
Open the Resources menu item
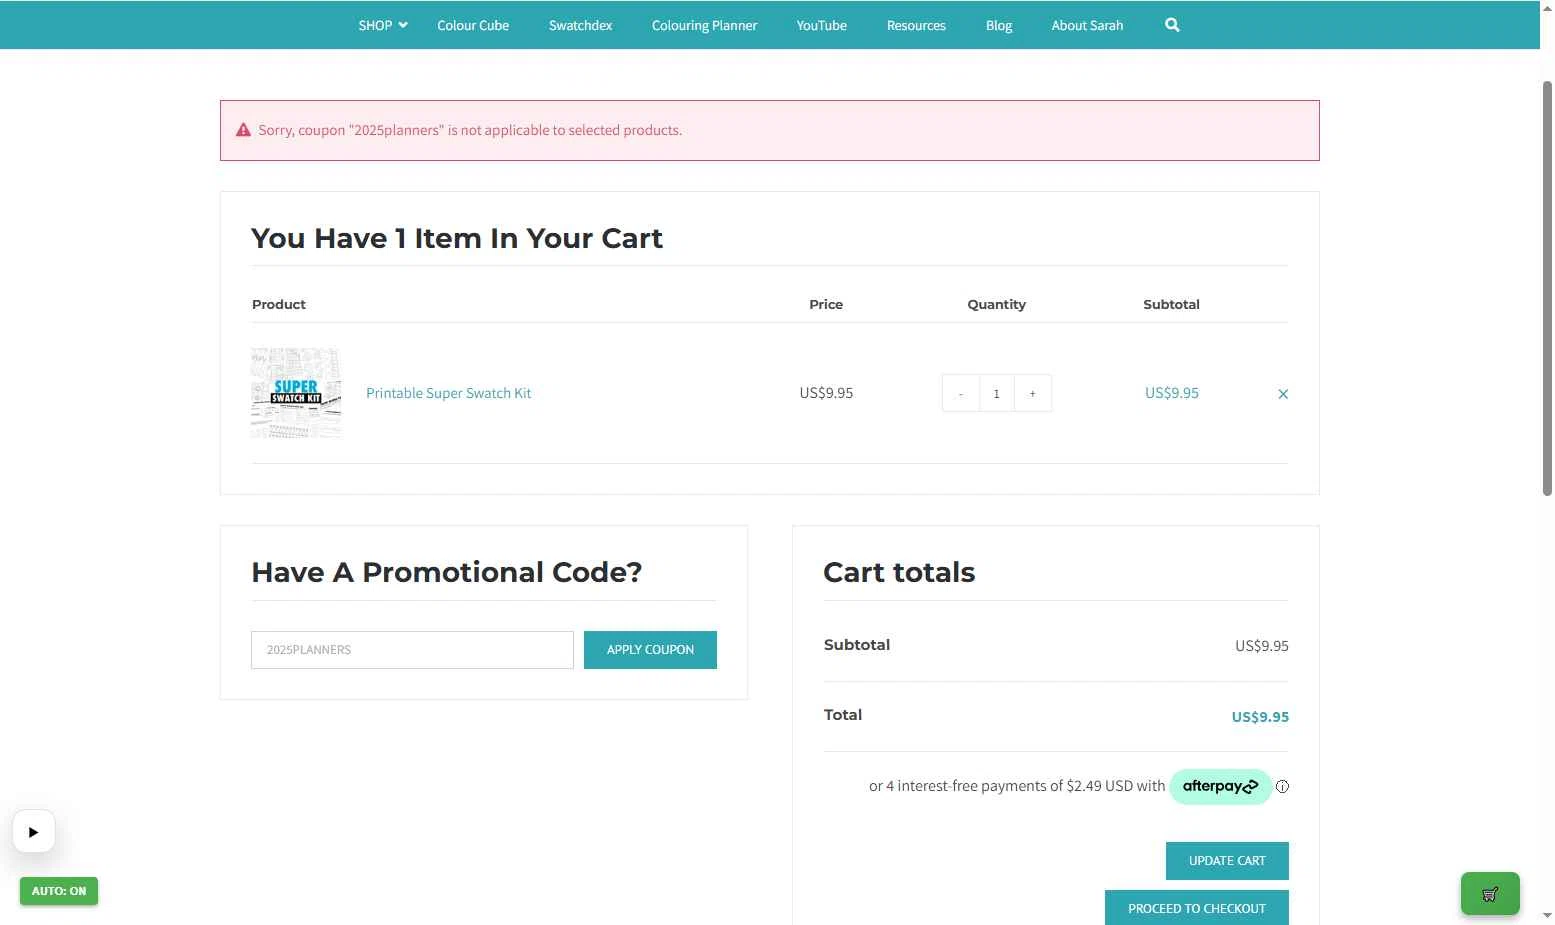916,25
